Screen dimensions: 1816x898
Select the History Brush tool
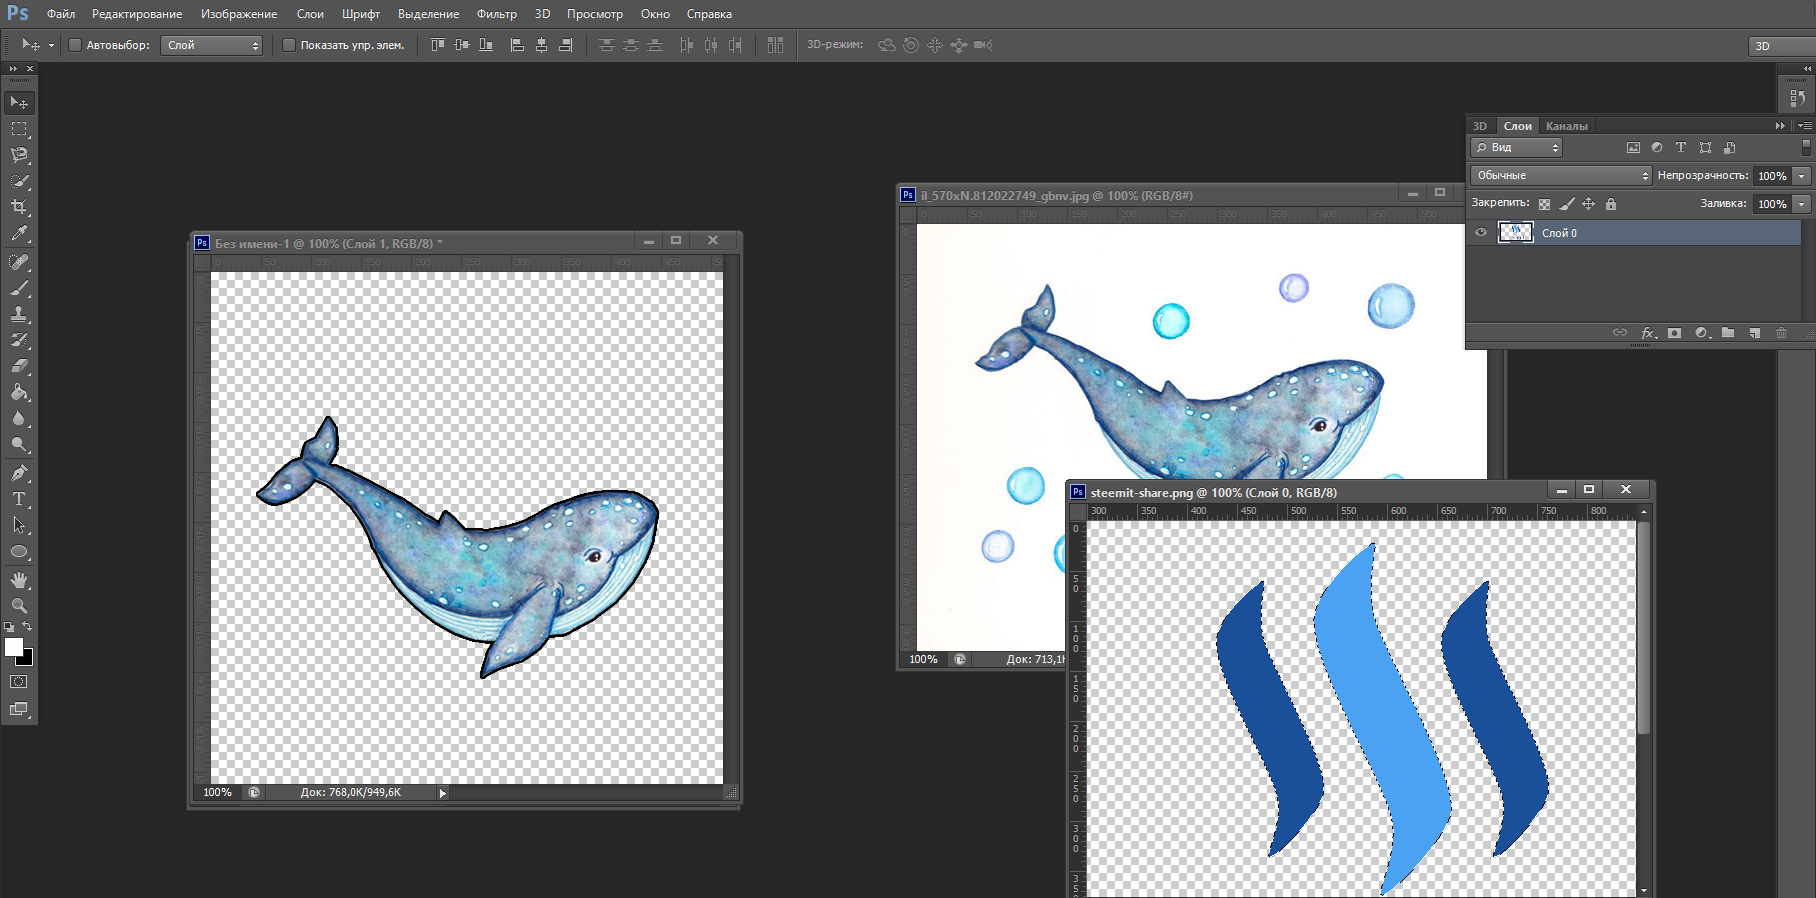[x=19, y=340]
